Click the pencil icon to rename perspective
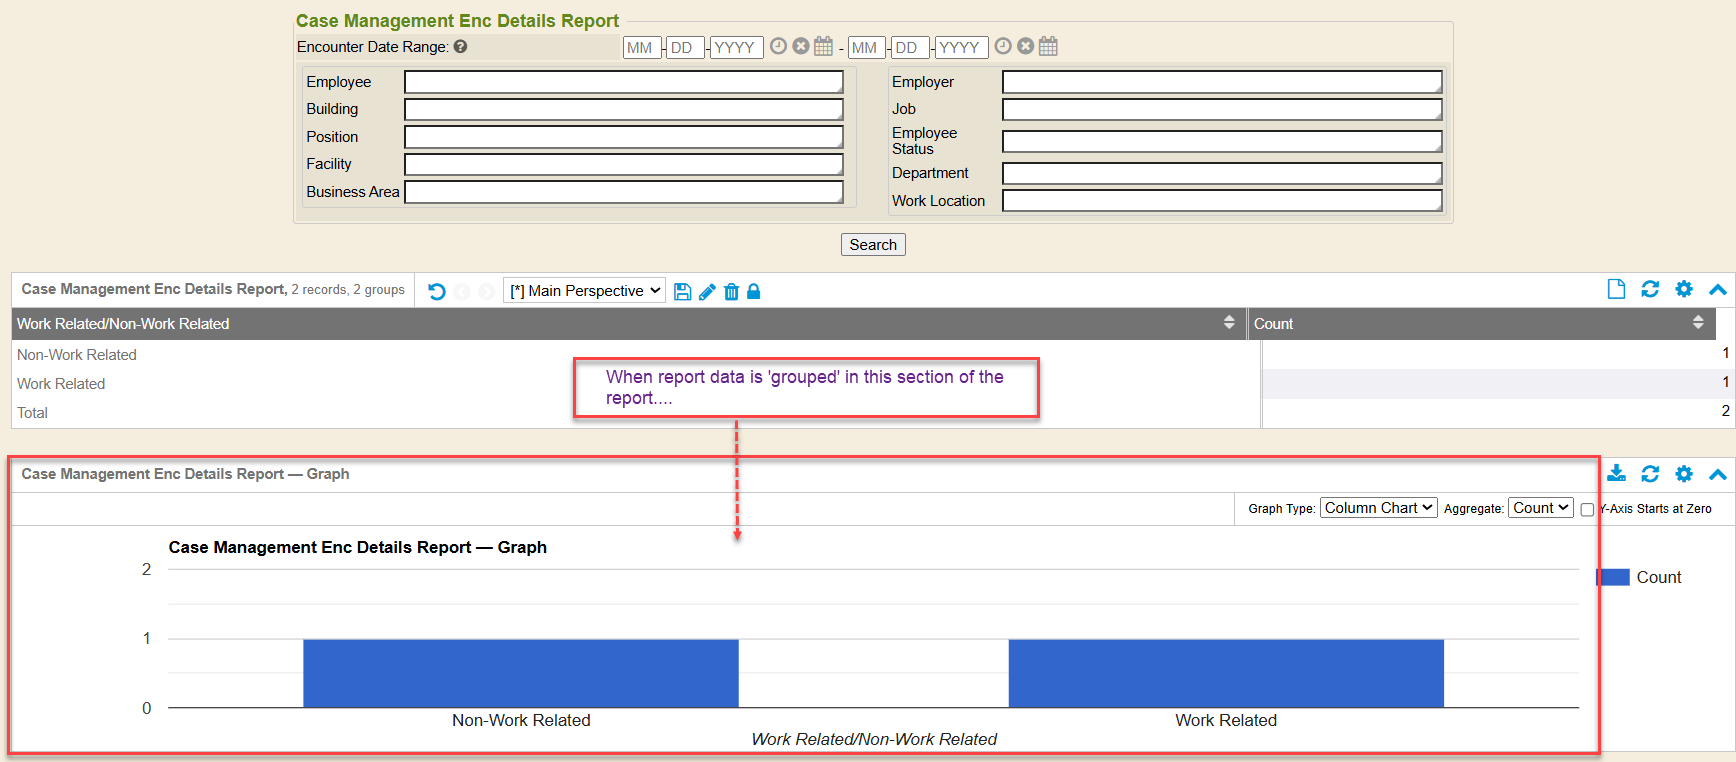The width and height of the screenshot is (1736, 762). click(x=707, y=292)
